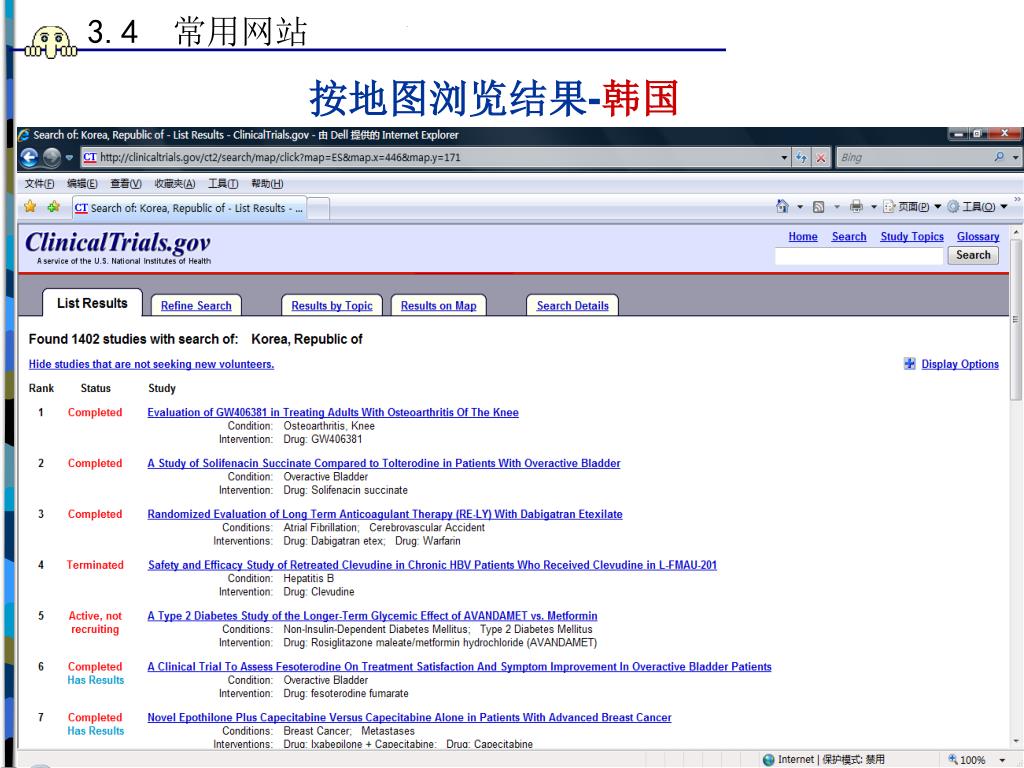Click Has Results under study rank 6
The height and width of the screenshot is (768, 1024).
[95, 680]
